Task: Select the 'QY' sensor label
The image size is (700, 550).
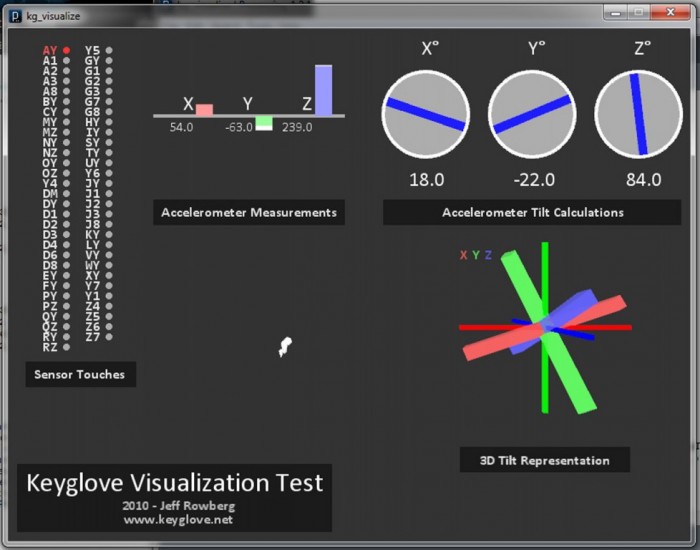Action: 50,317
